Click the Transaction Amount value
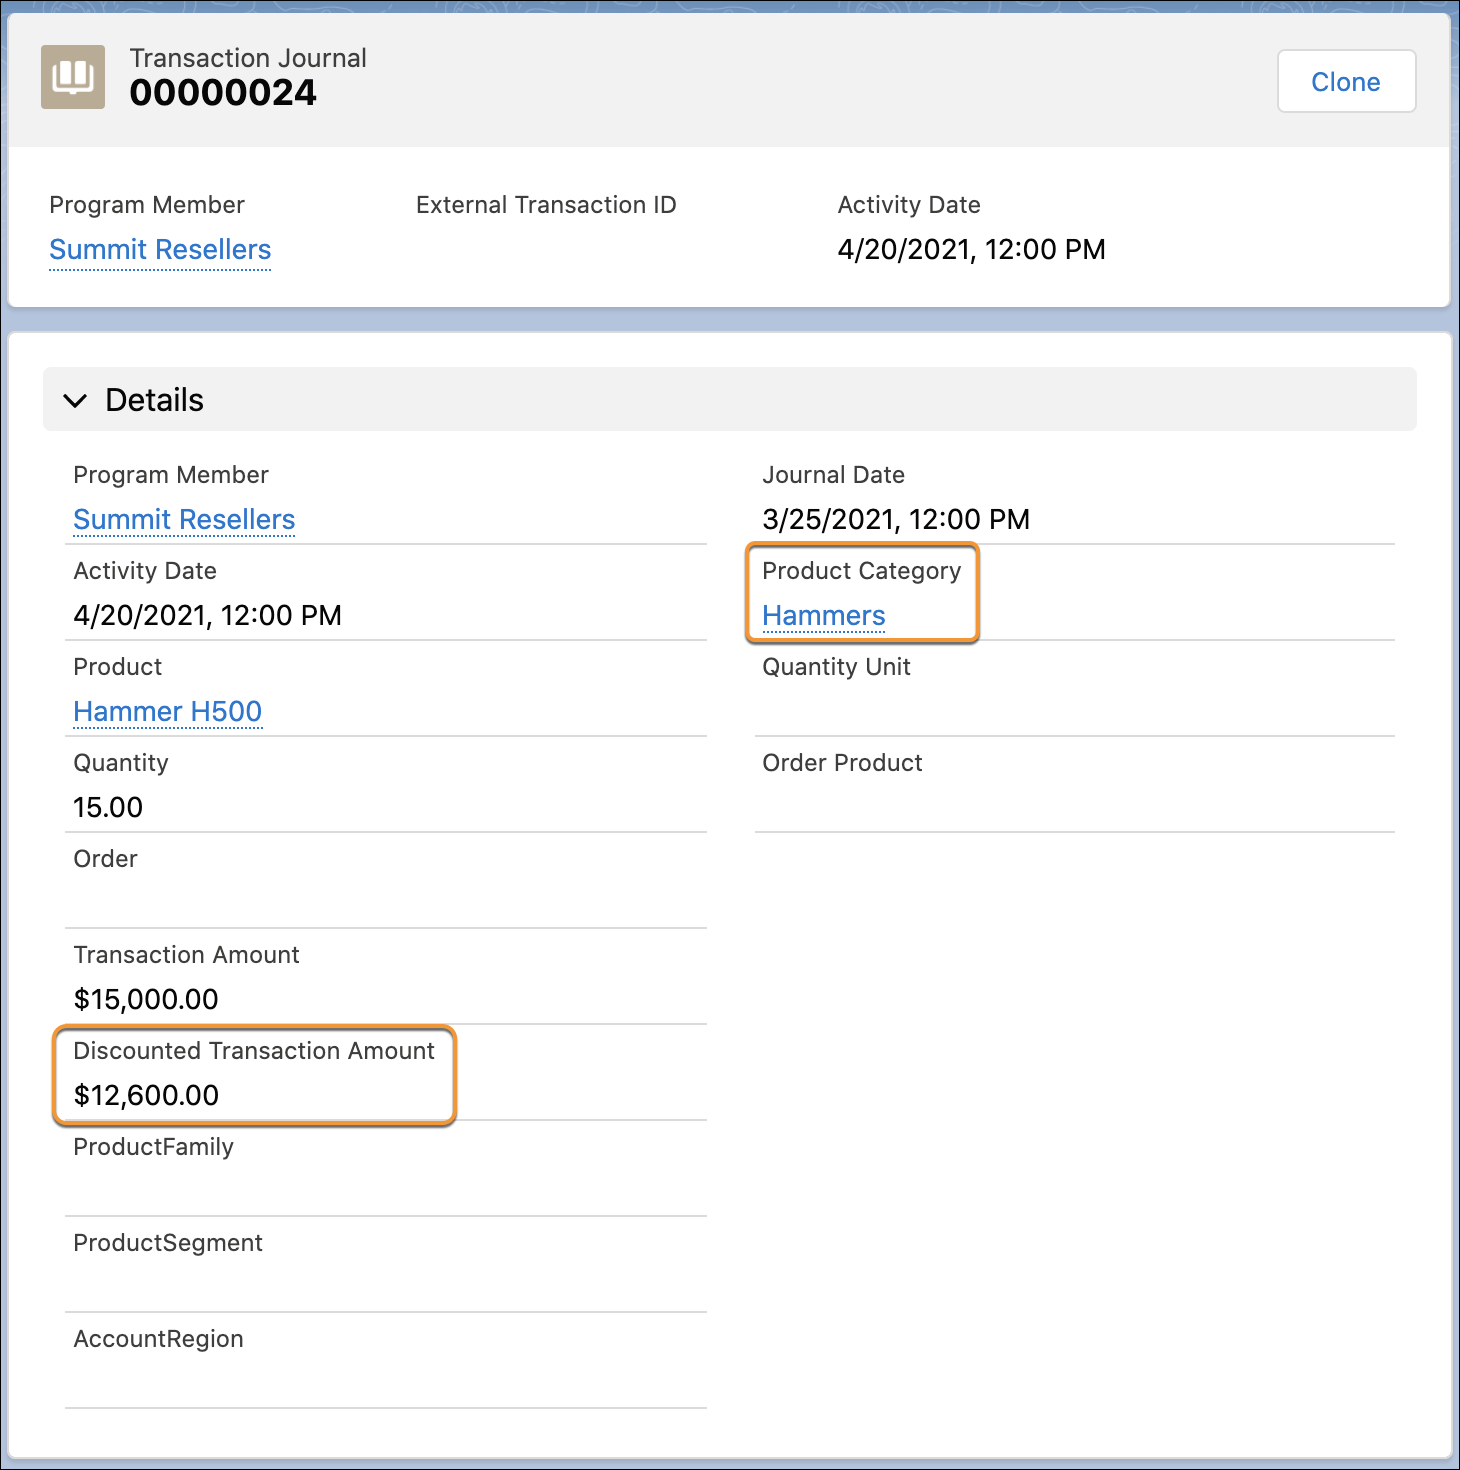The width and height of the screenshot is (1460, 1470). coord(145,998)
